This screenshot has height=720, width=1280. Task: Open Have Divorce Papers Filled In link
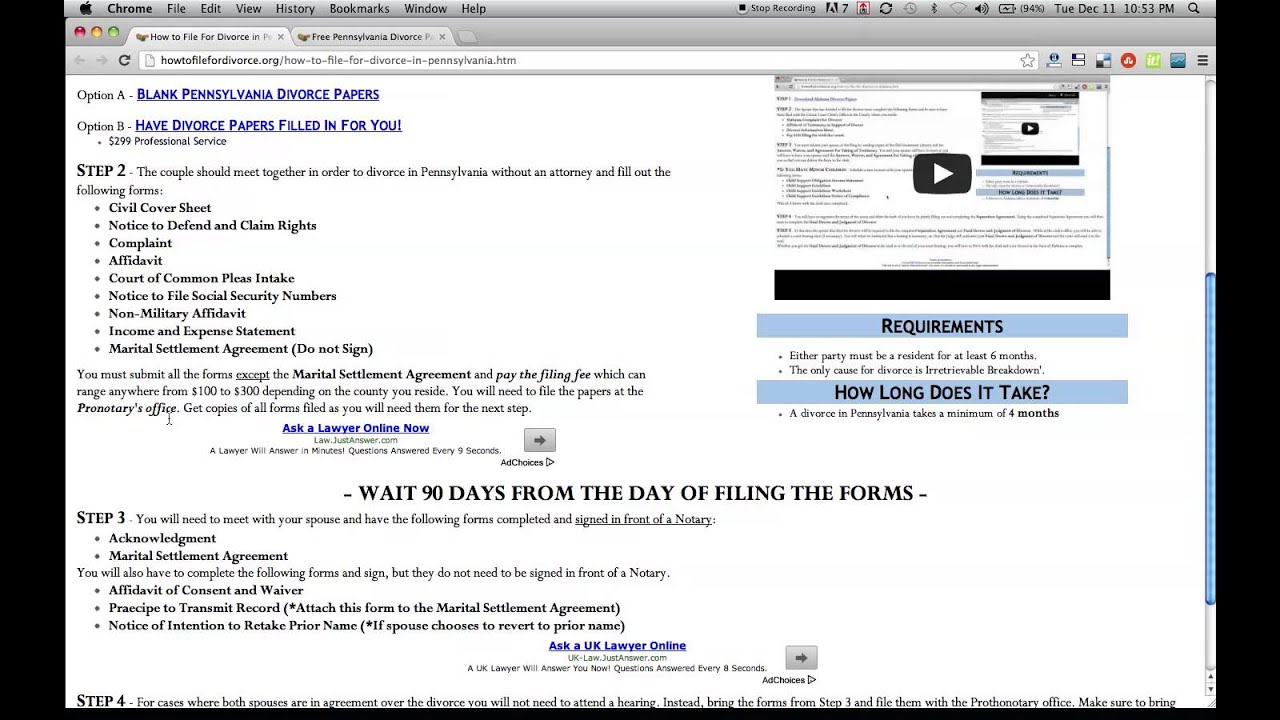click(268, 125)
